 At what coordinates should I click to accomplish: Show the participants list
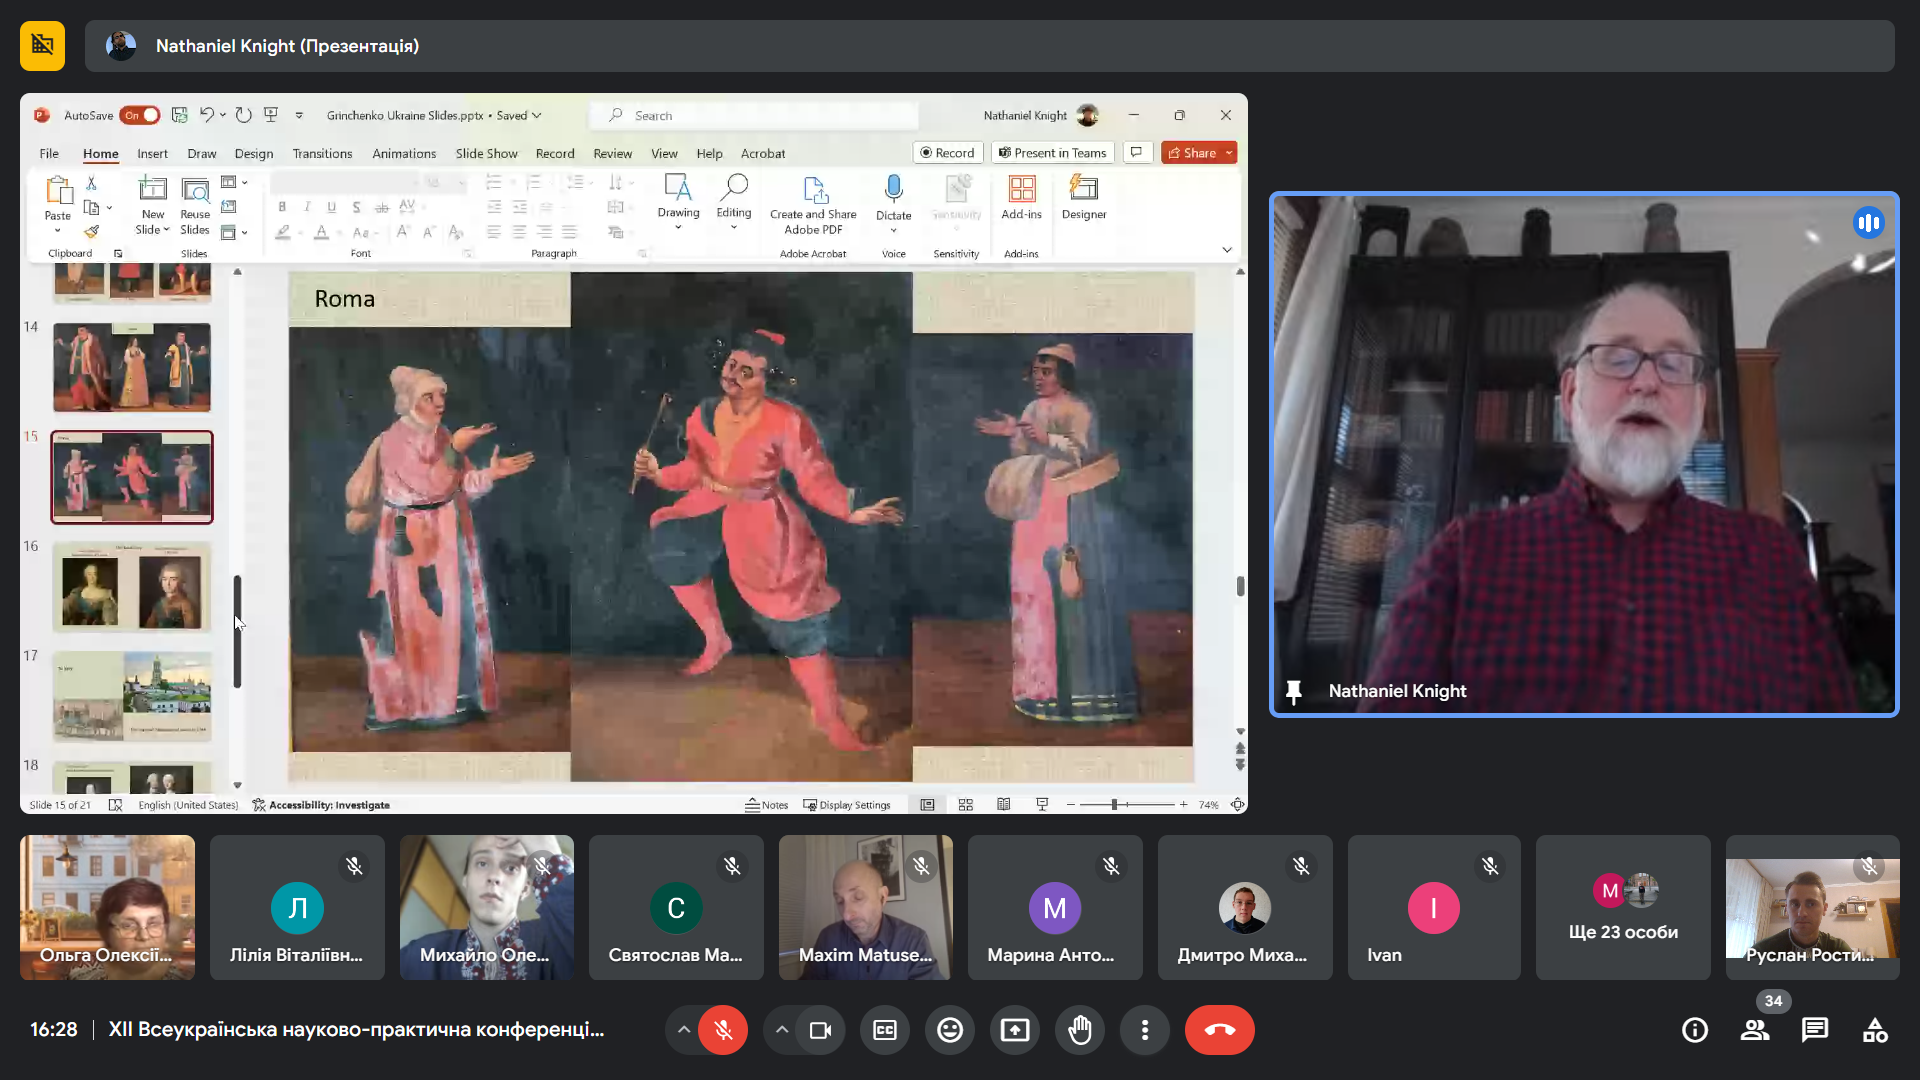coord(1755,1030)
